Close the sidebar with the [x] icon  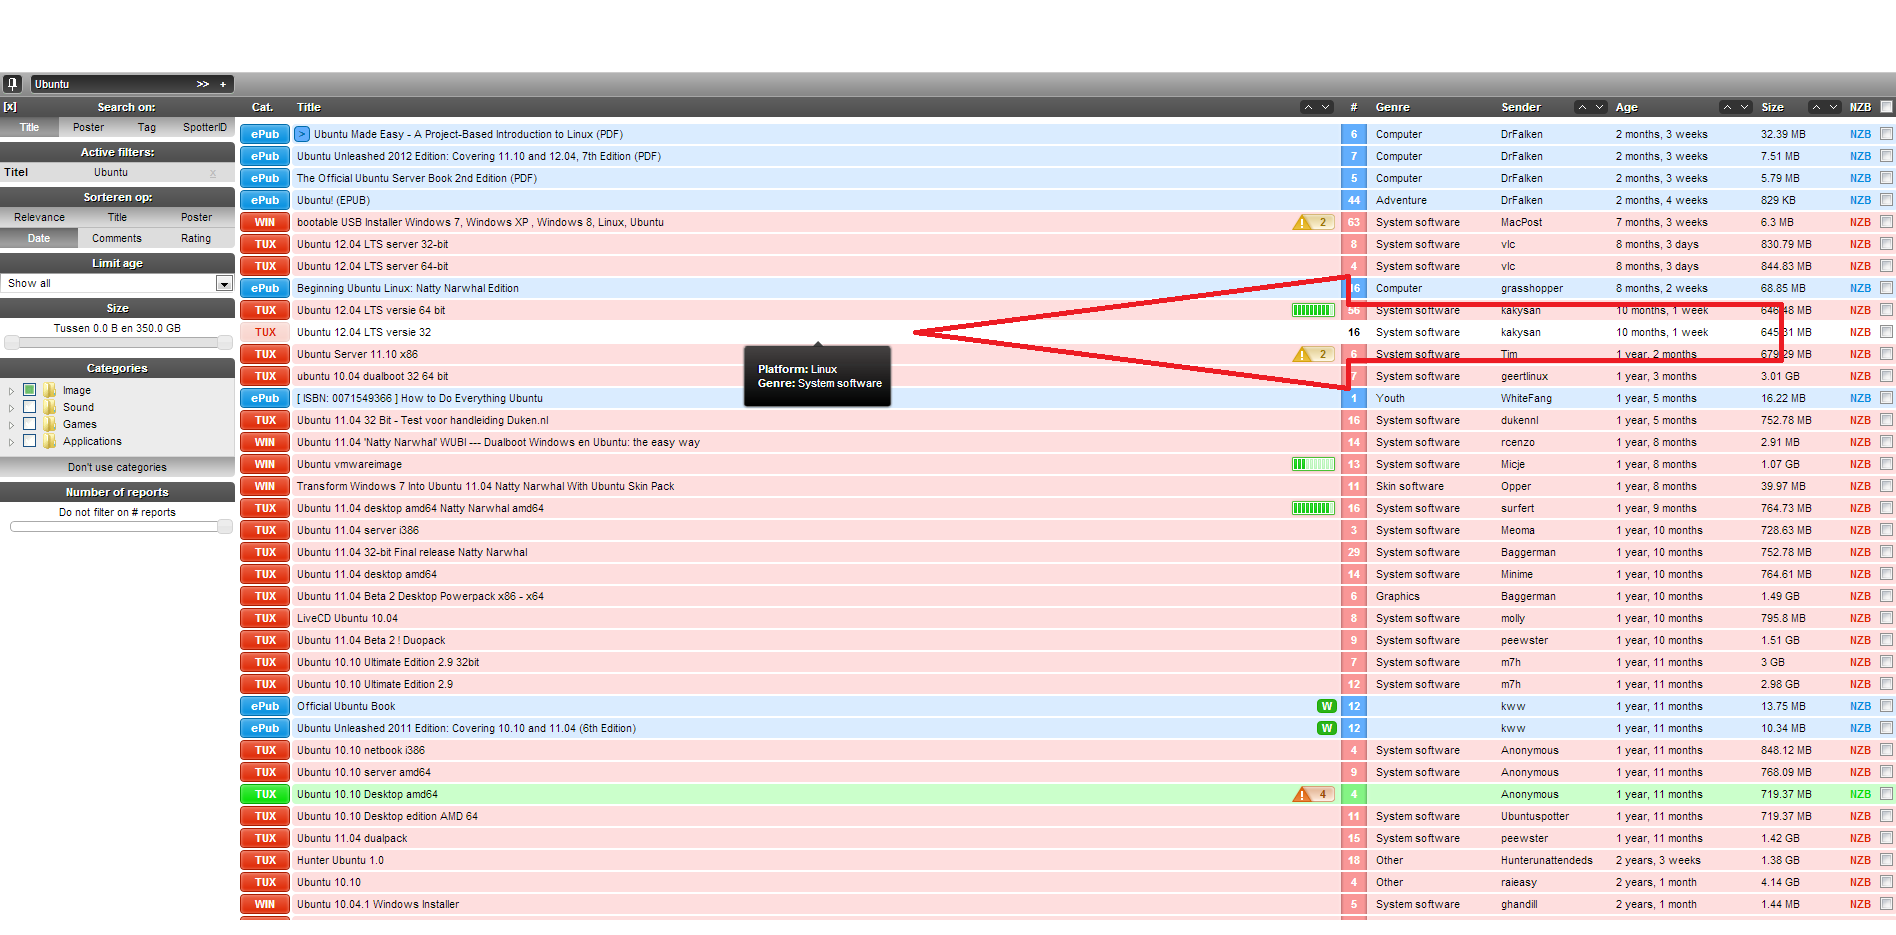click(10, 107)
